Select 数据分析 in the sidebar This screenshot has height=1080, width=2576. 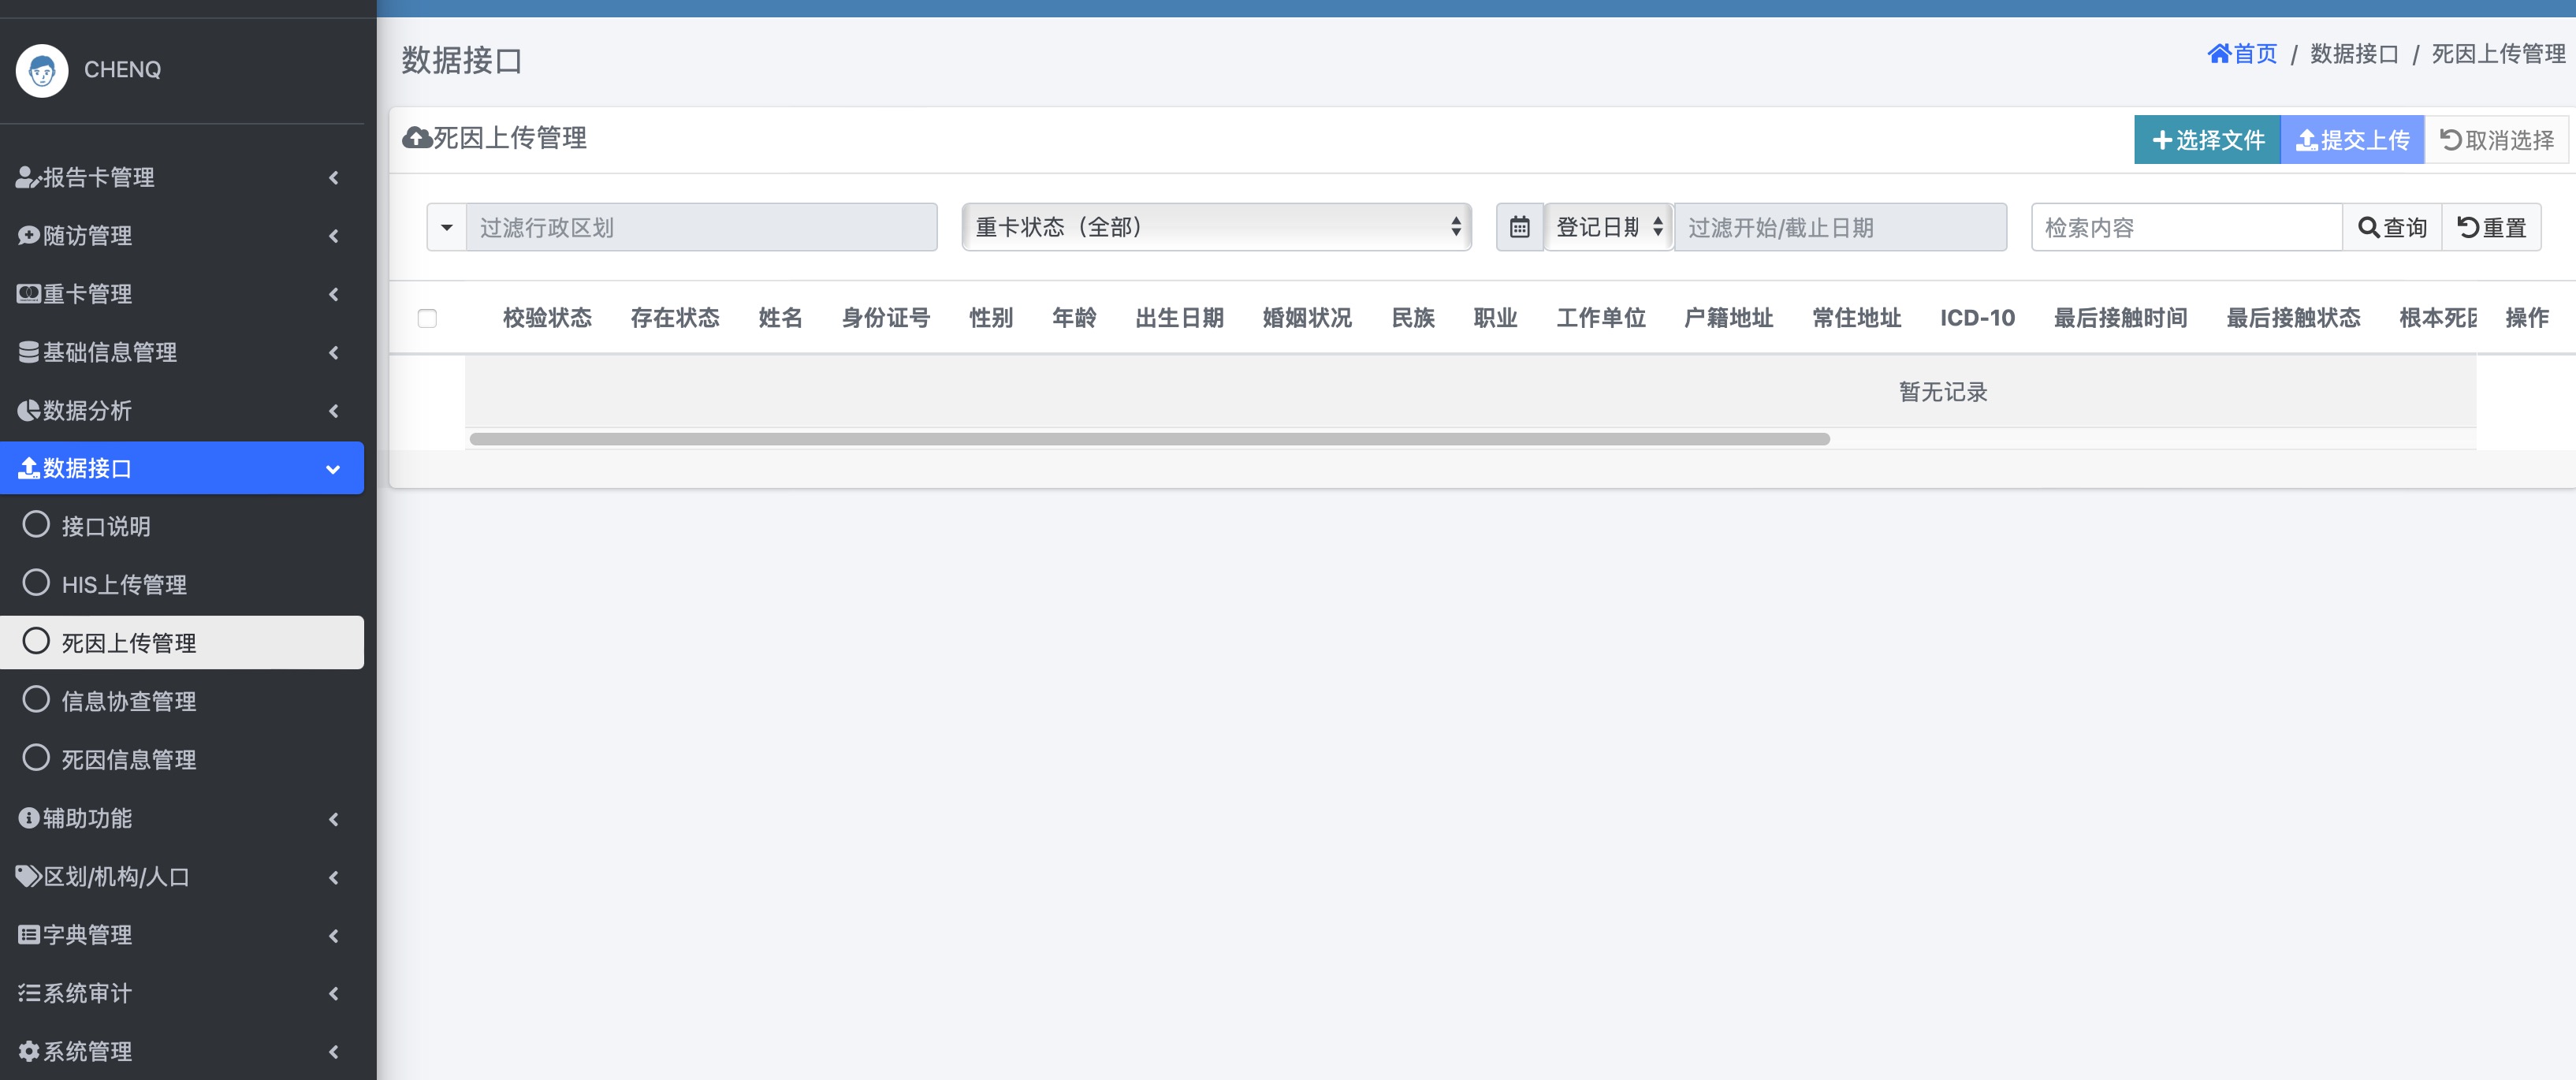point(86,410)
